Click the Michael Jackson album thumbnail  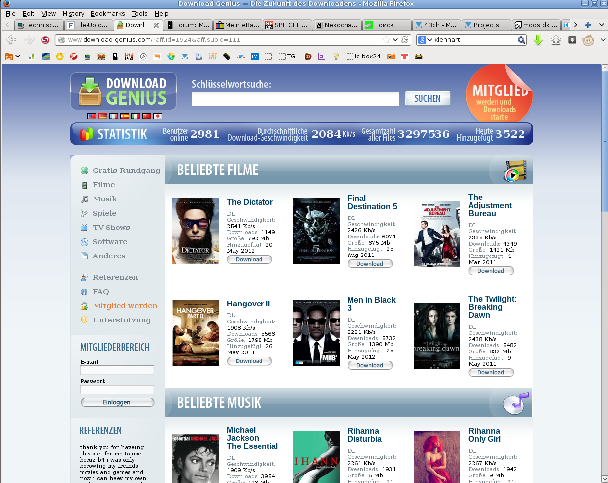[x=195, y=458]
